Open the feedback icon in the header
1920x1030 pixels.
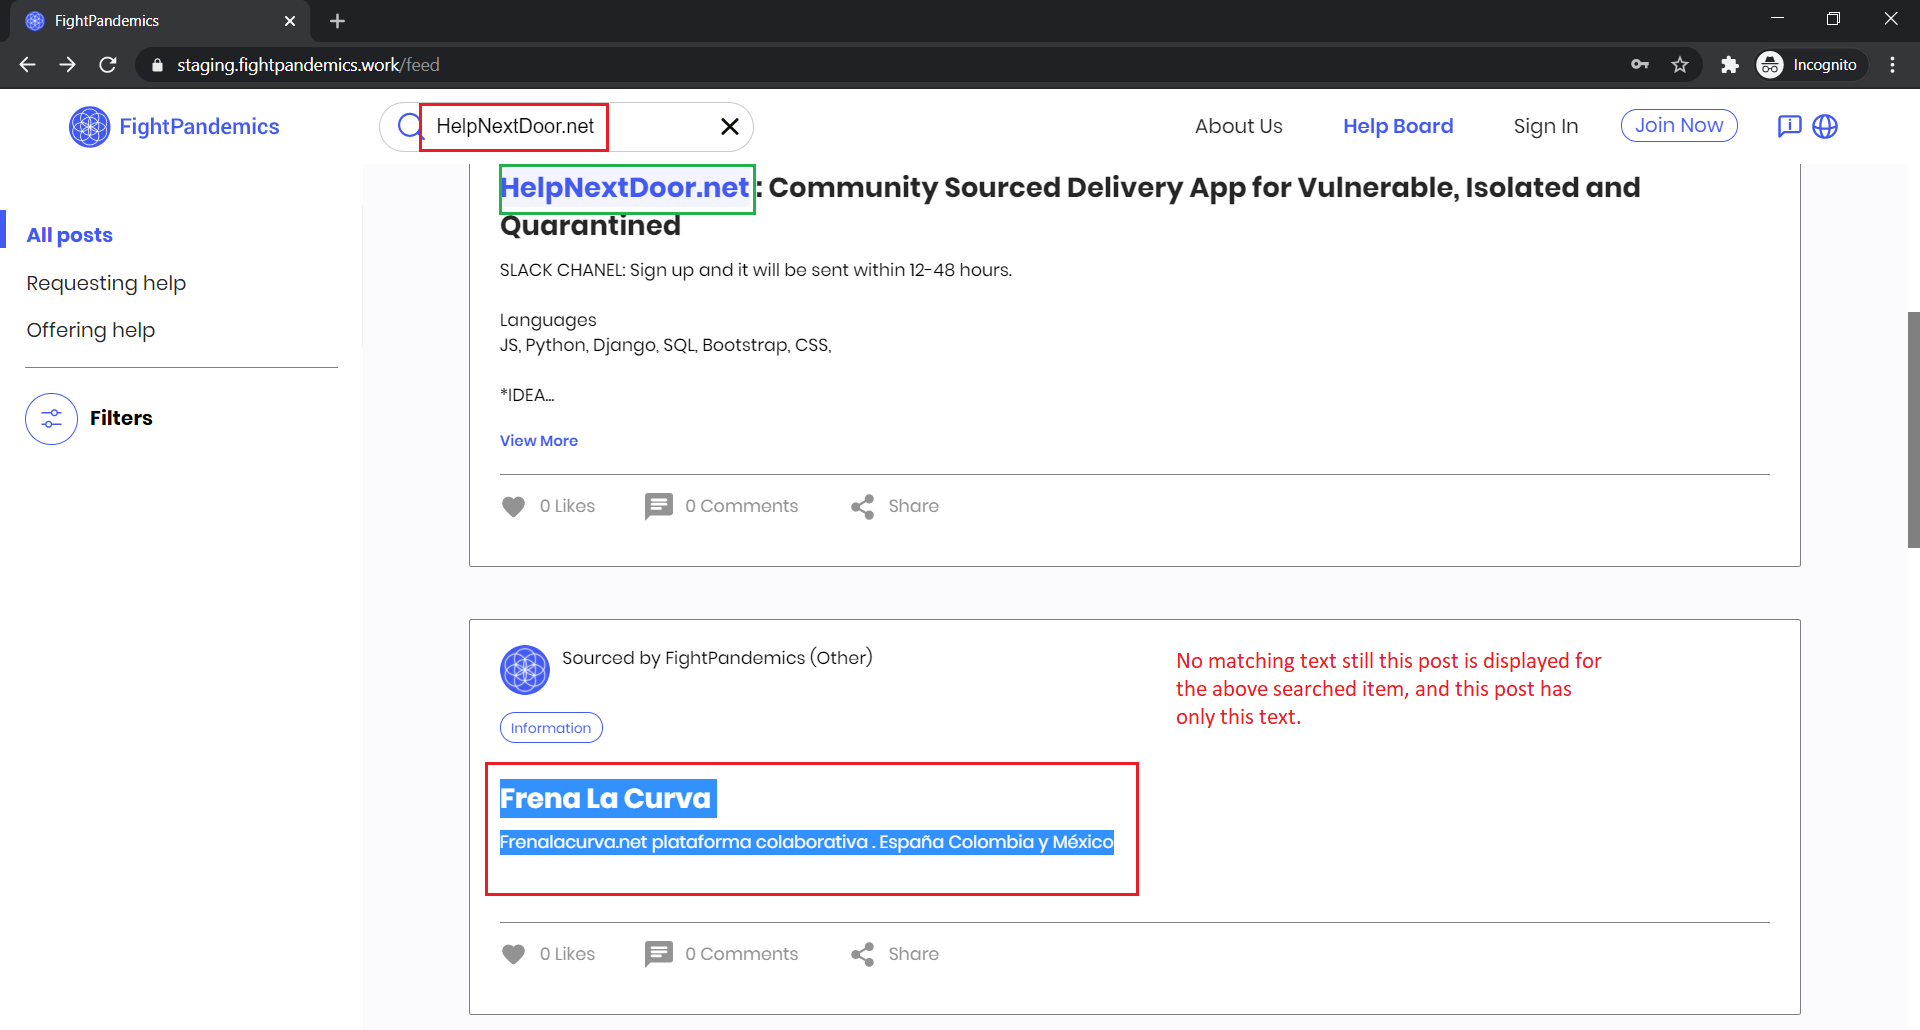(x=1789, y=126)
